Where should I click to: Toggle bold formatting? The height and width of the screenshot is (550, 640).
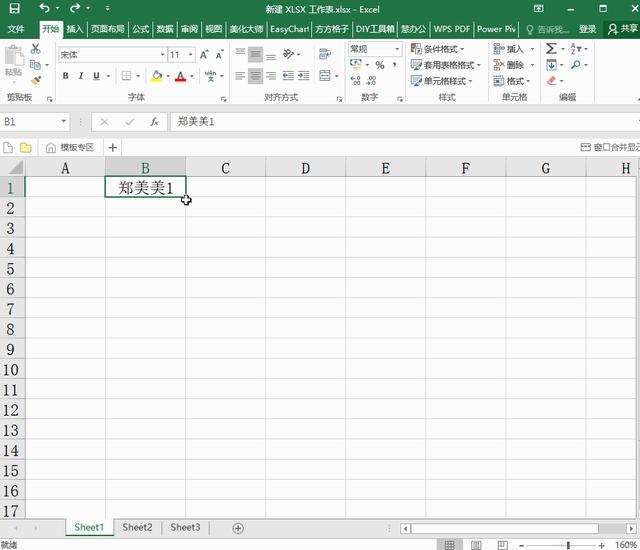coord(67,76)
